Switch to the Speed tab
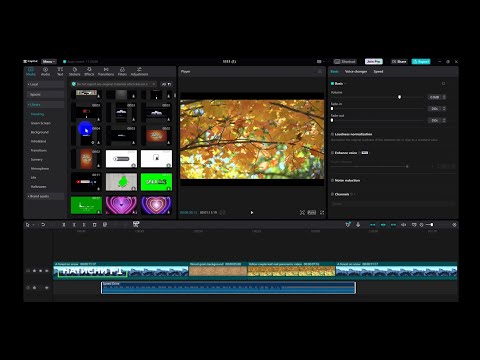The width and height of the screenshot is (480, 360). [x=378, y=72]
